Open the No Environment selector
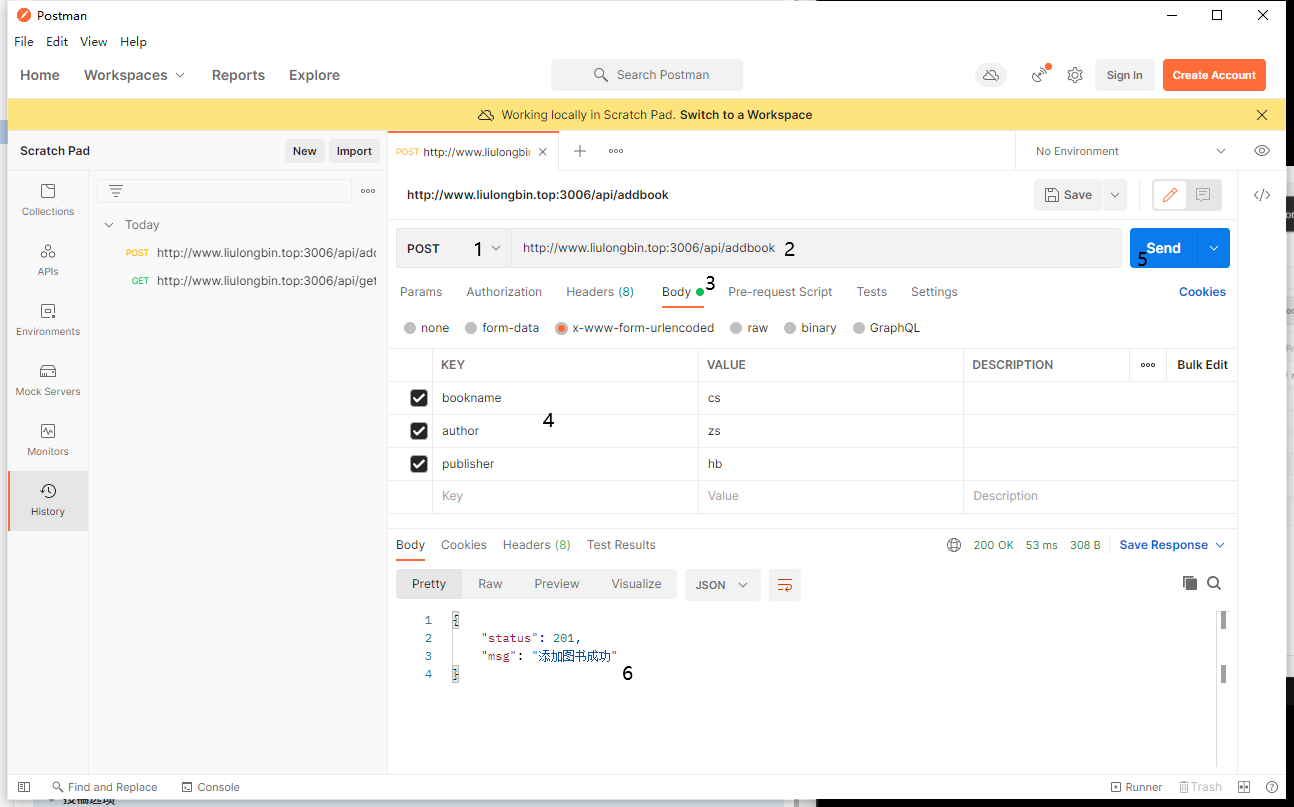This screenshot has height=807, width=1294. [x=1130, y=151]
